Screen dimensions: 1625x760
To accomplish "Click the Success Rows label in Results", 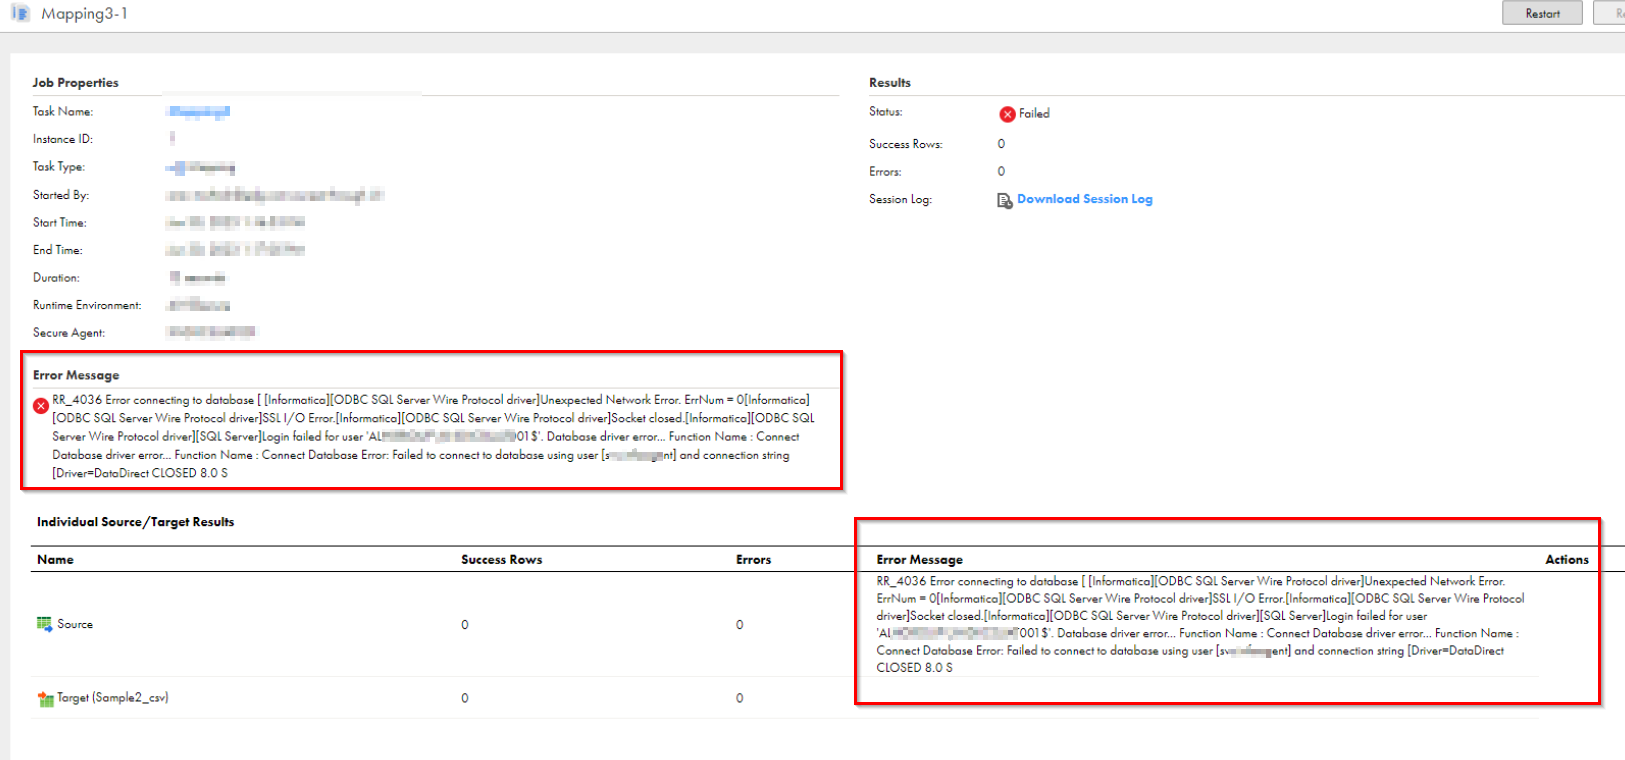I will [x=905, y=144].
